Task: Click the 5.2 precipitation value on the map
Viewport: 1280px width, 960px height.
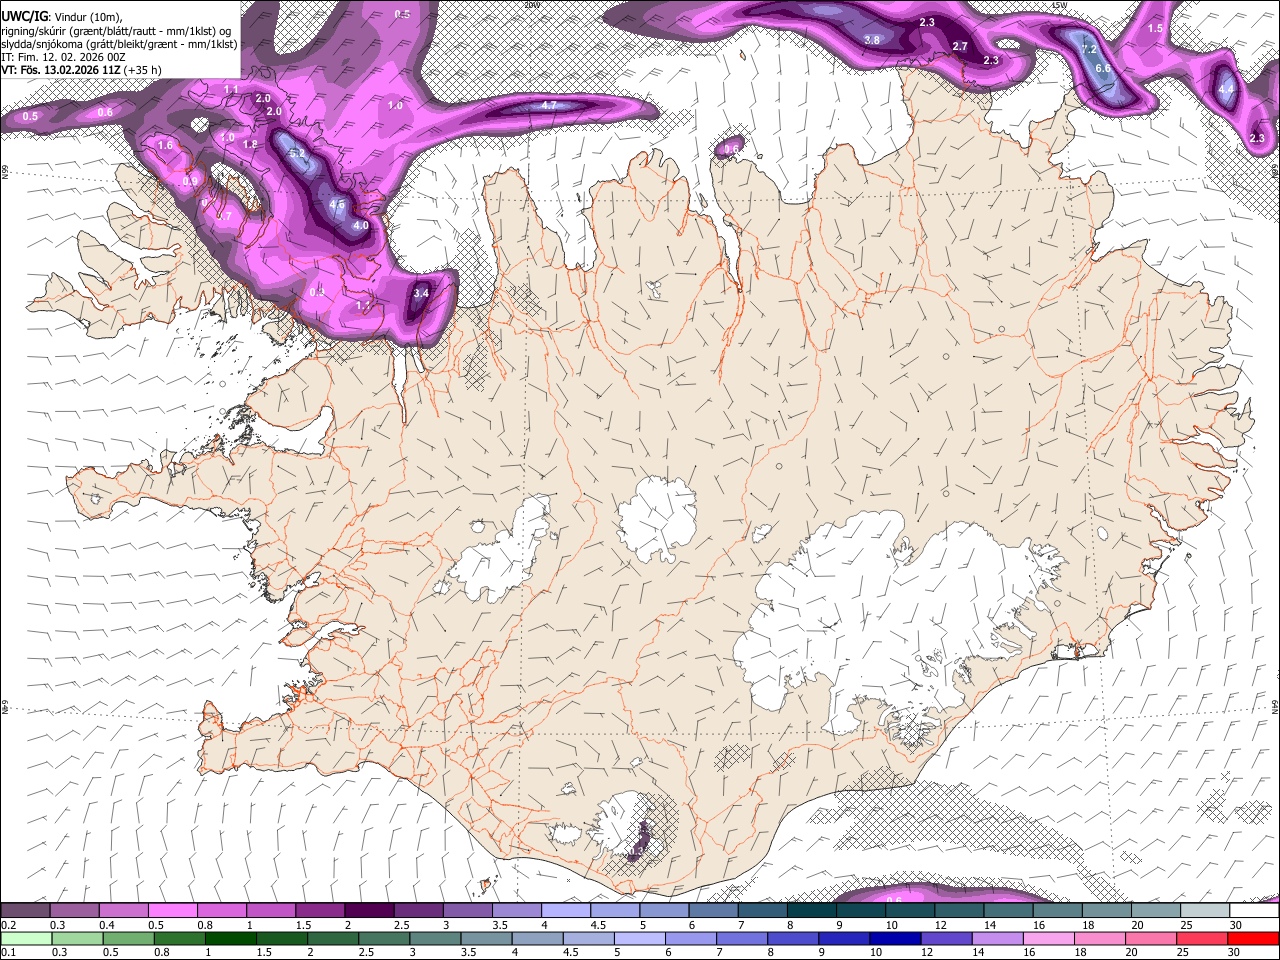Action: pos(297,153)
